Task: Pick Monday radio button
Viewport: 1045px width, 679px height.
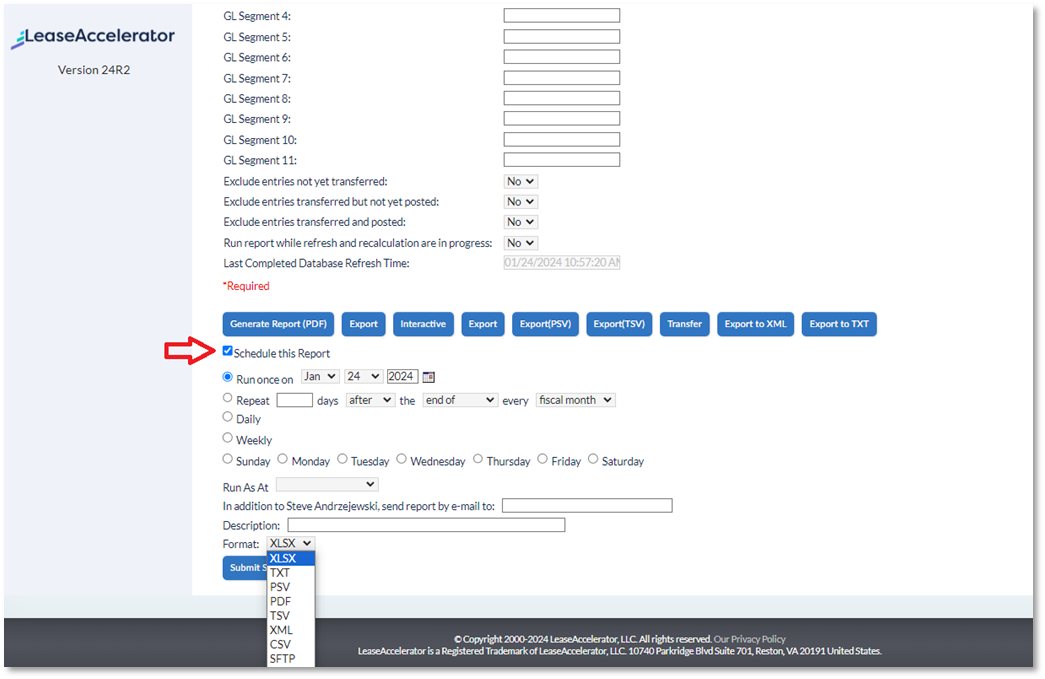Action: [283, 459]
